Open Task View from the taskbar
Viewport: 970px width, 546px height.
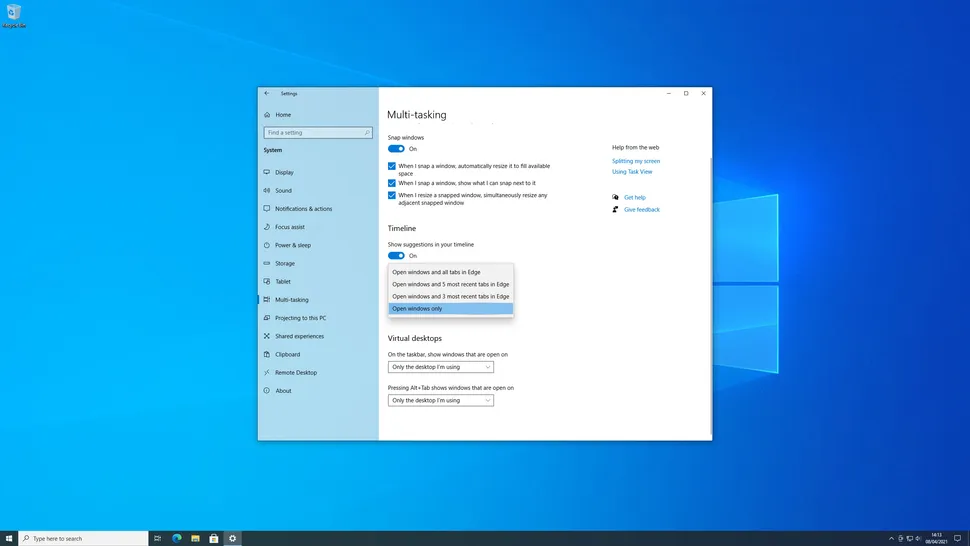(157, 539)
